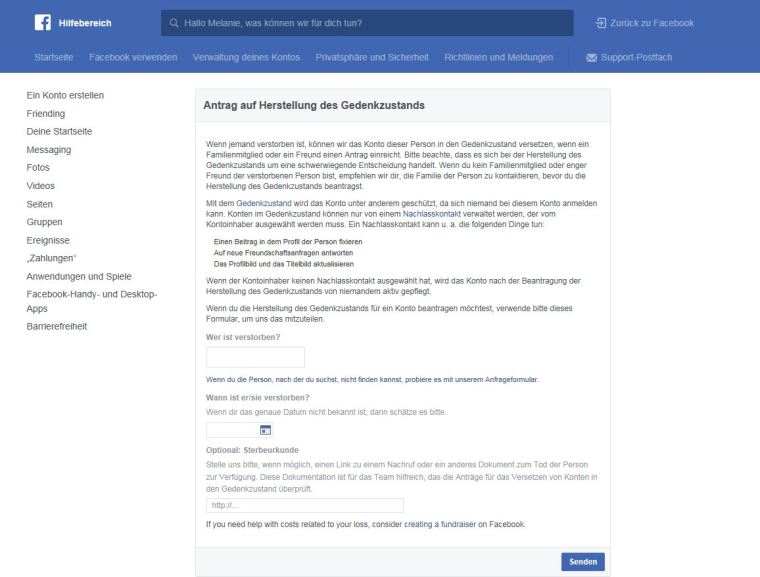This screenshot has height=577, width=760.
Task: Click the search magnifier icon
Action: click(174, 23)
